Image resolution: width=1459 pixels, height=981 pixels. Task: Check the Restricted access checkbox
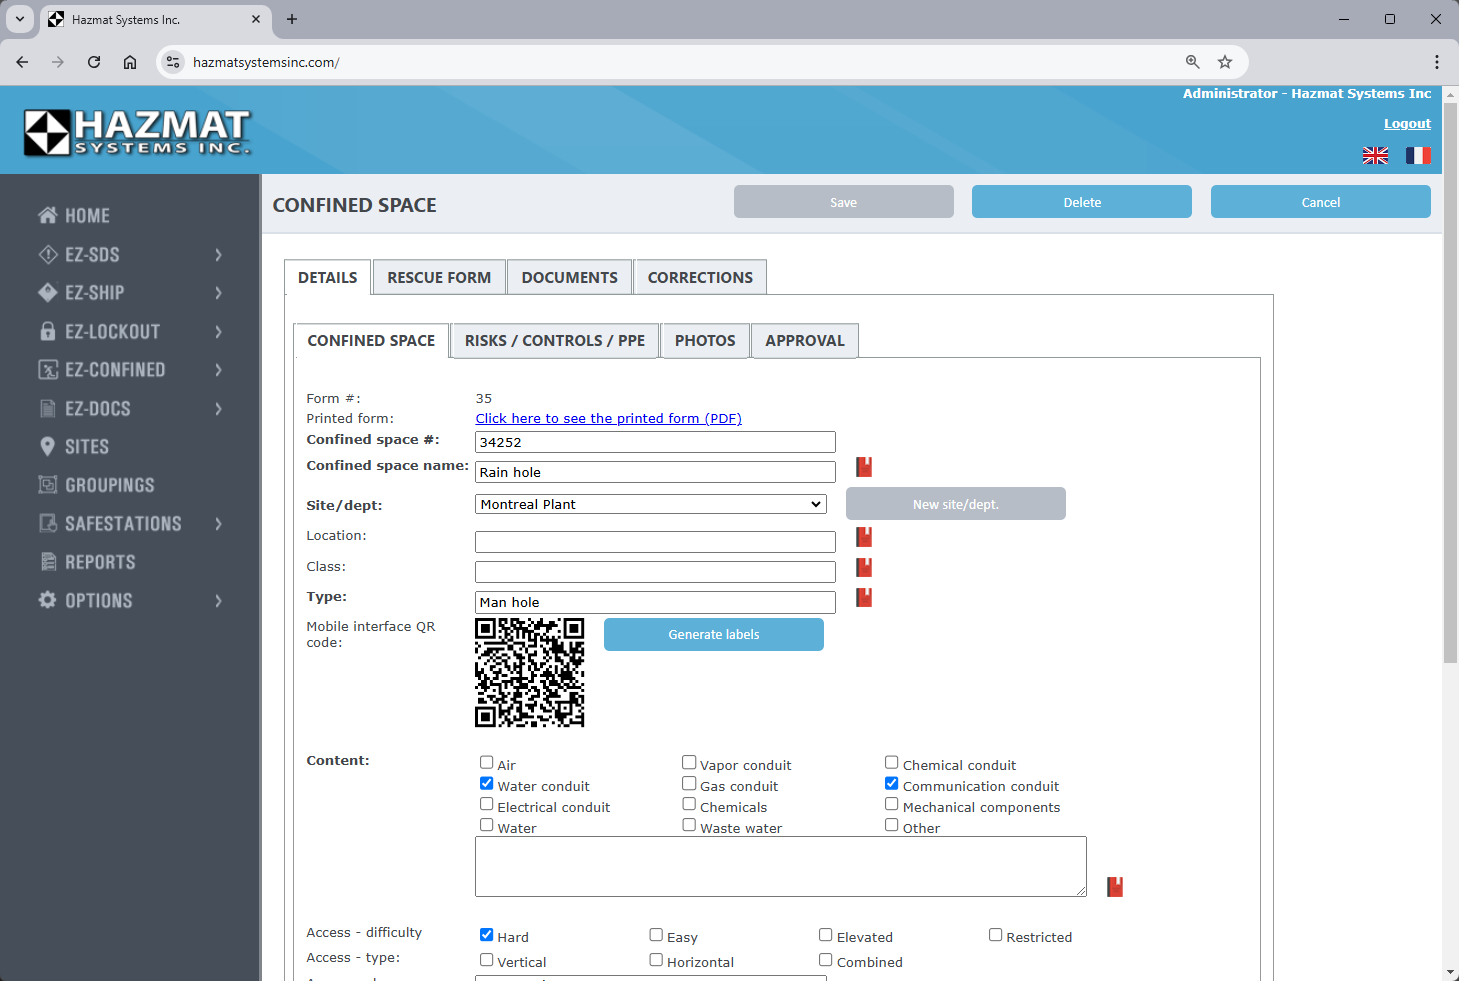click(x=995, y=935)
